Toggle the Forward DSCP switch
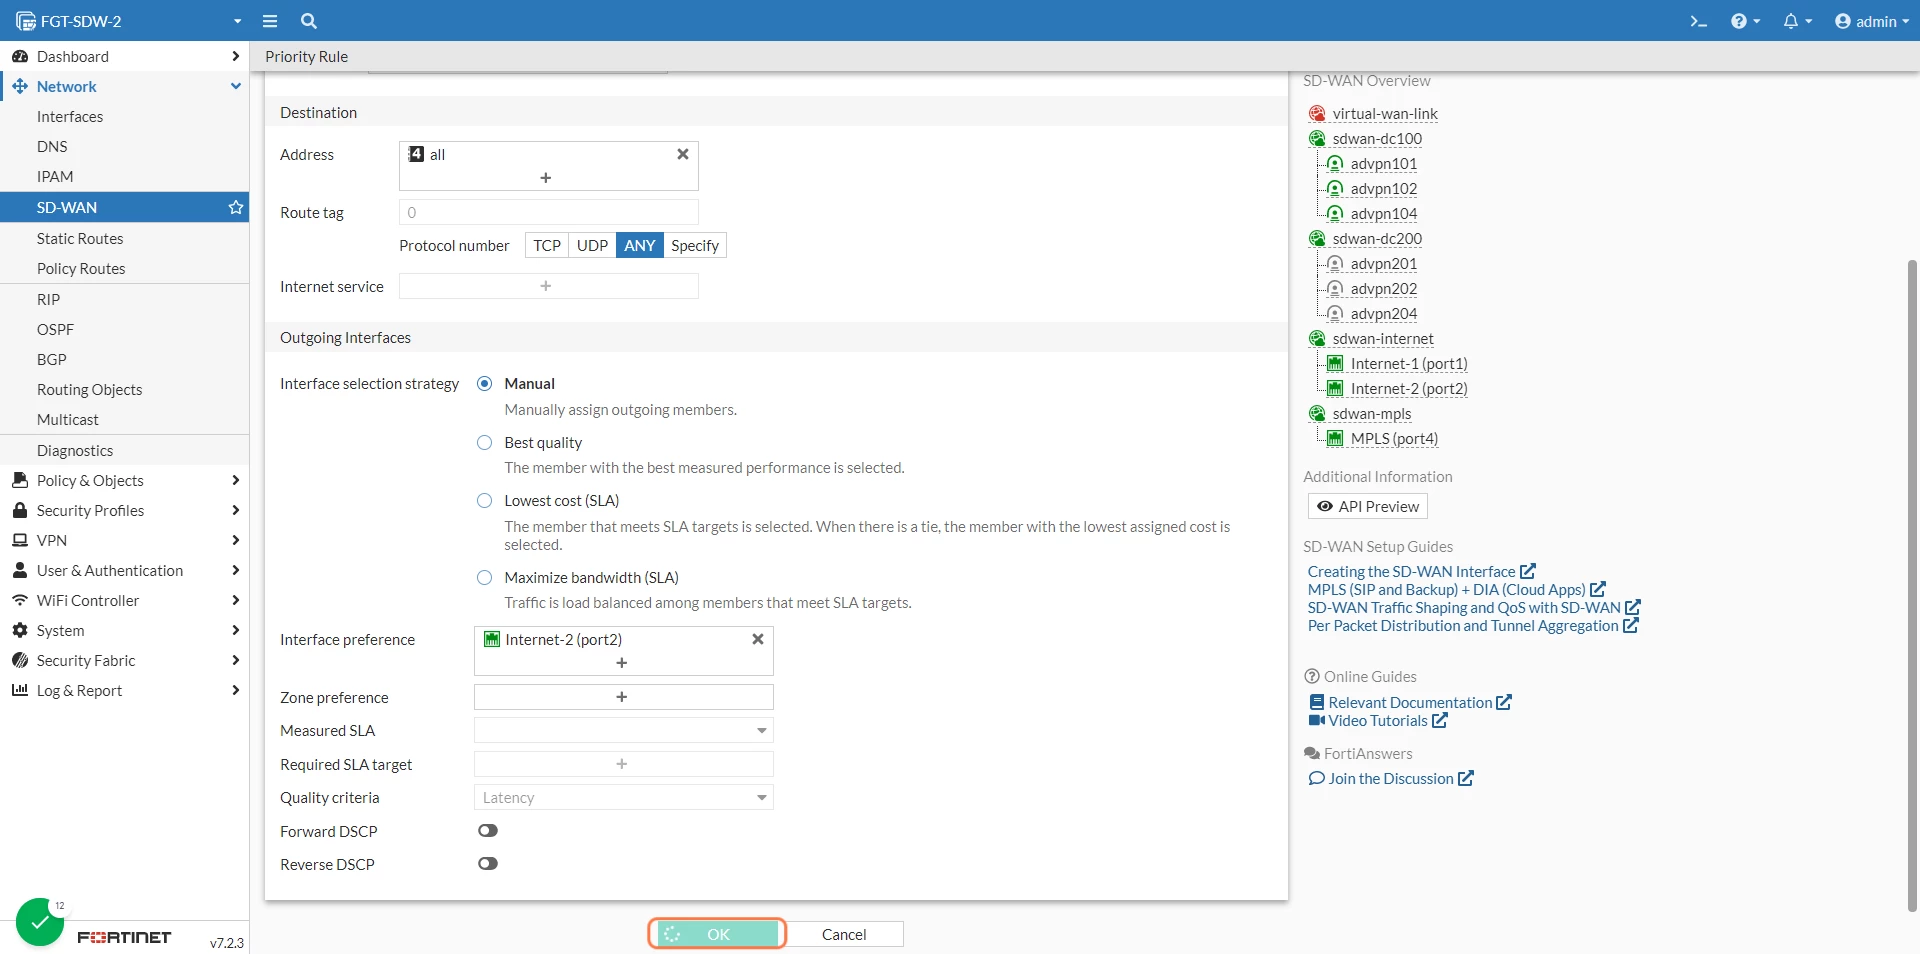The height and width of the screenshot is (954, 1920). pyautogui.click(x=488, y=831)
